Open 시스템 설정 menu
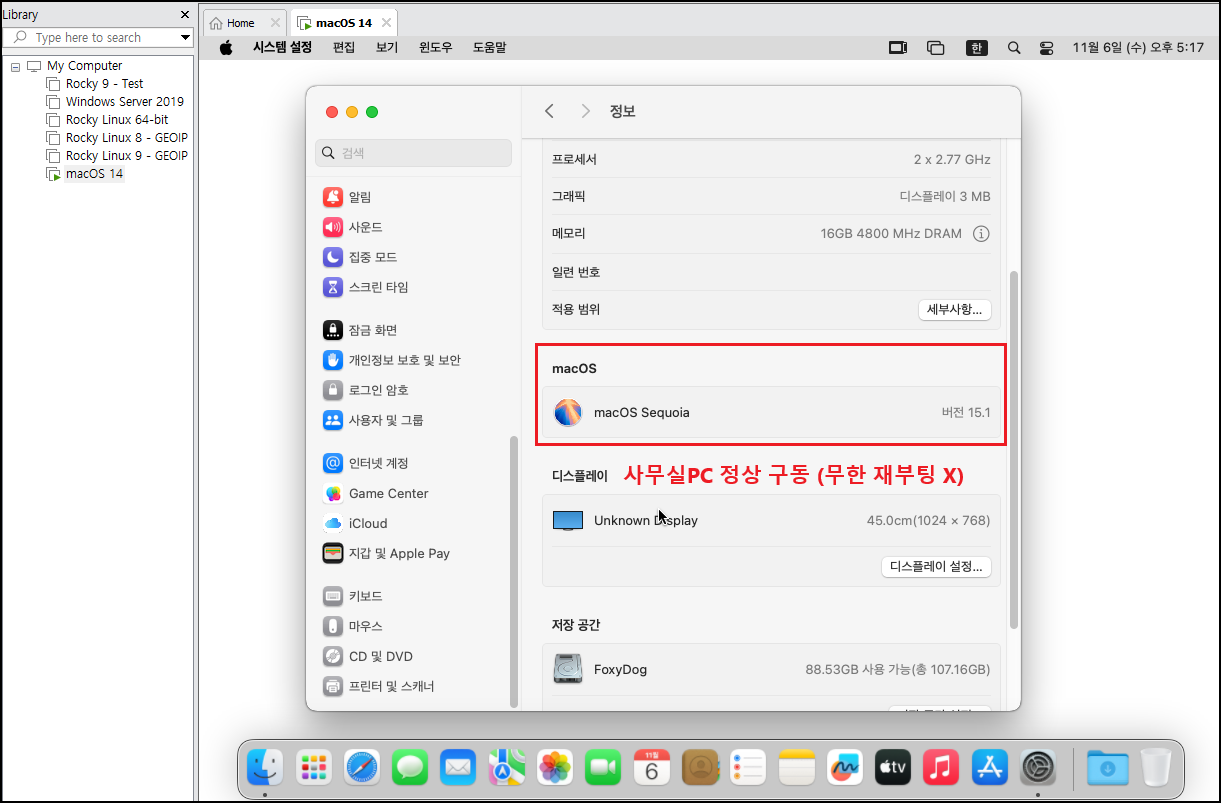Screen dimensions: 1221x803 pos(282,47)
